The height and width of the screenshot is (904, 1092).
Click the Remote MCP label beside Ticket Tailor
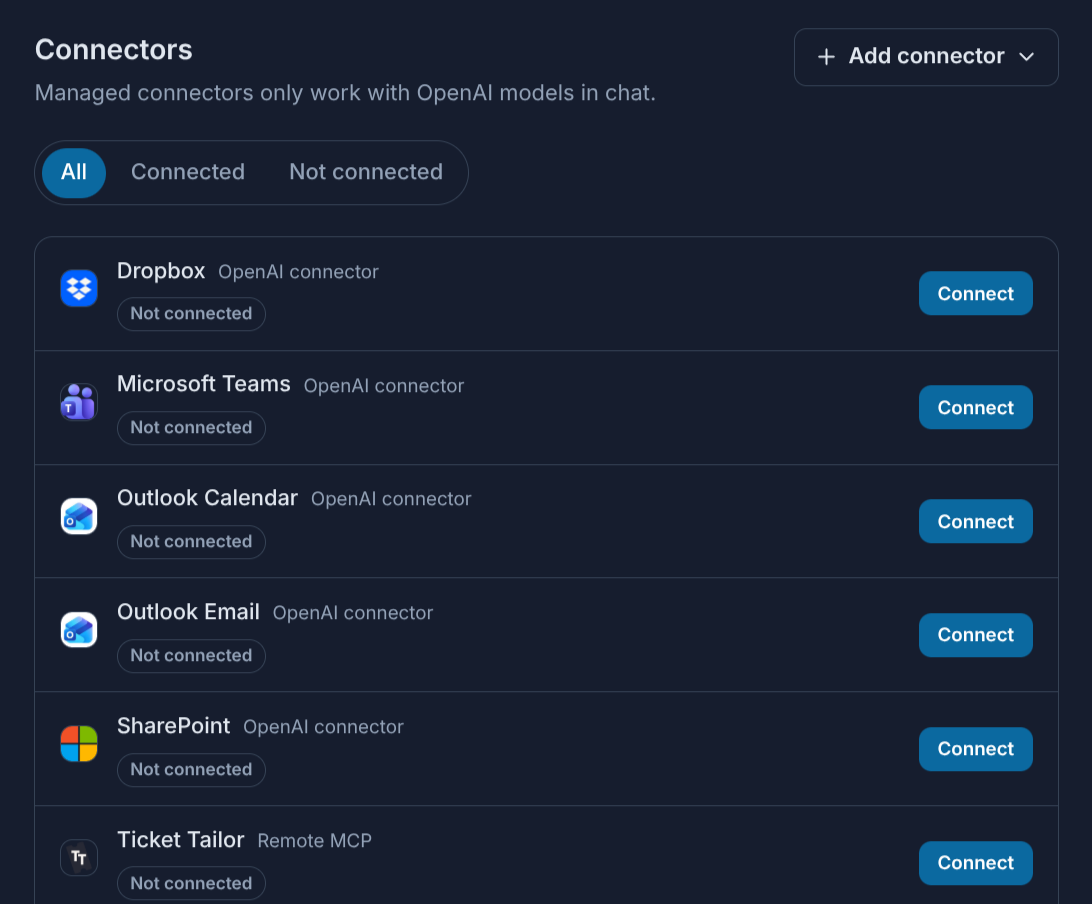pyautogui.click(x=315, y=841)
